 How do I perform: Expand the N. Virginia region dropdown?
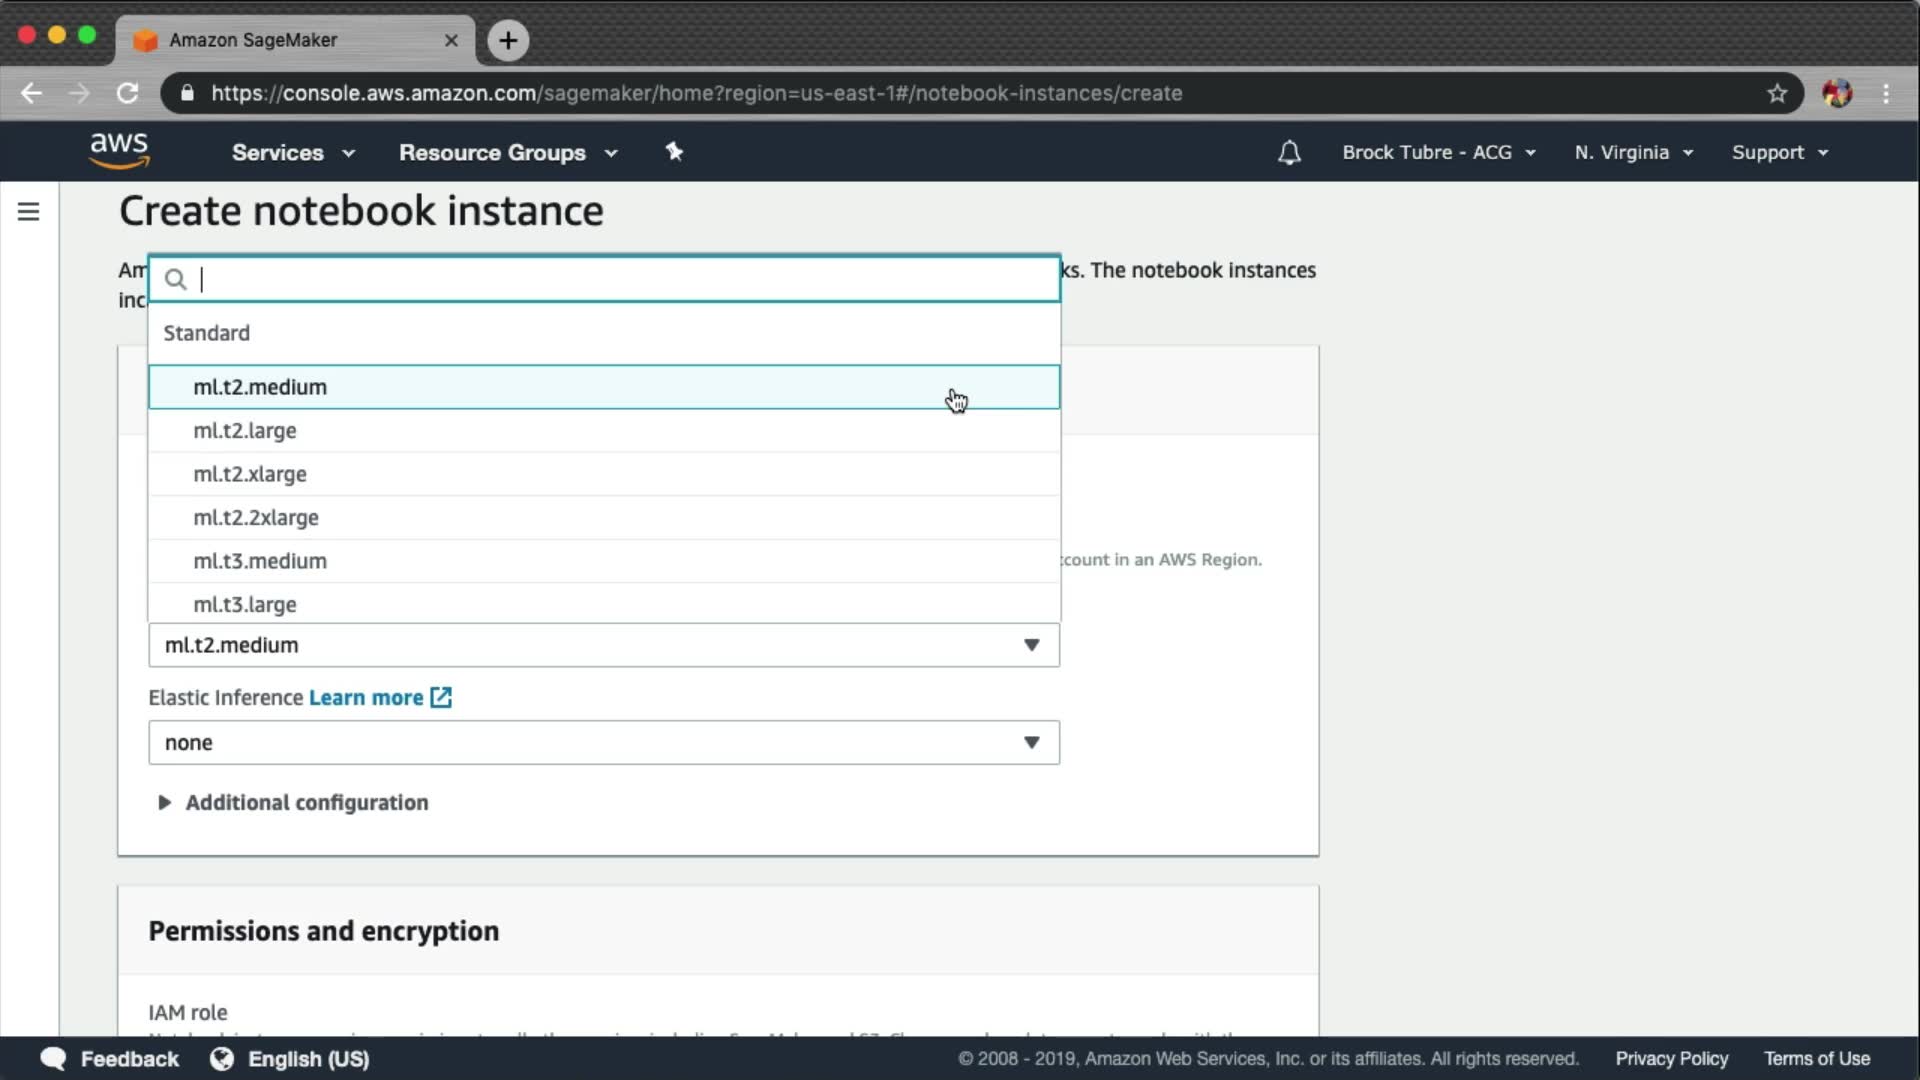1633,153
